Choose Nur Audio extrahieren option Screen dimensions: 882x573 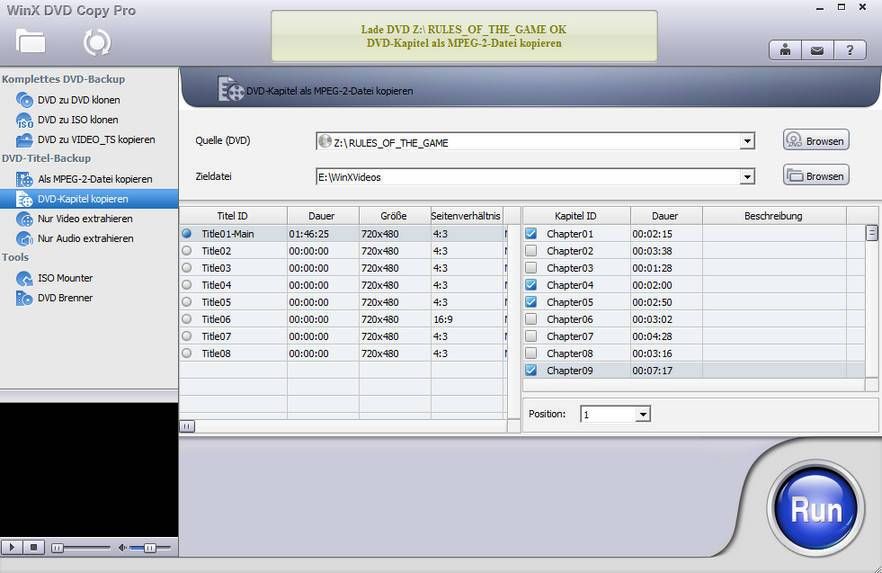pos(86,238)
